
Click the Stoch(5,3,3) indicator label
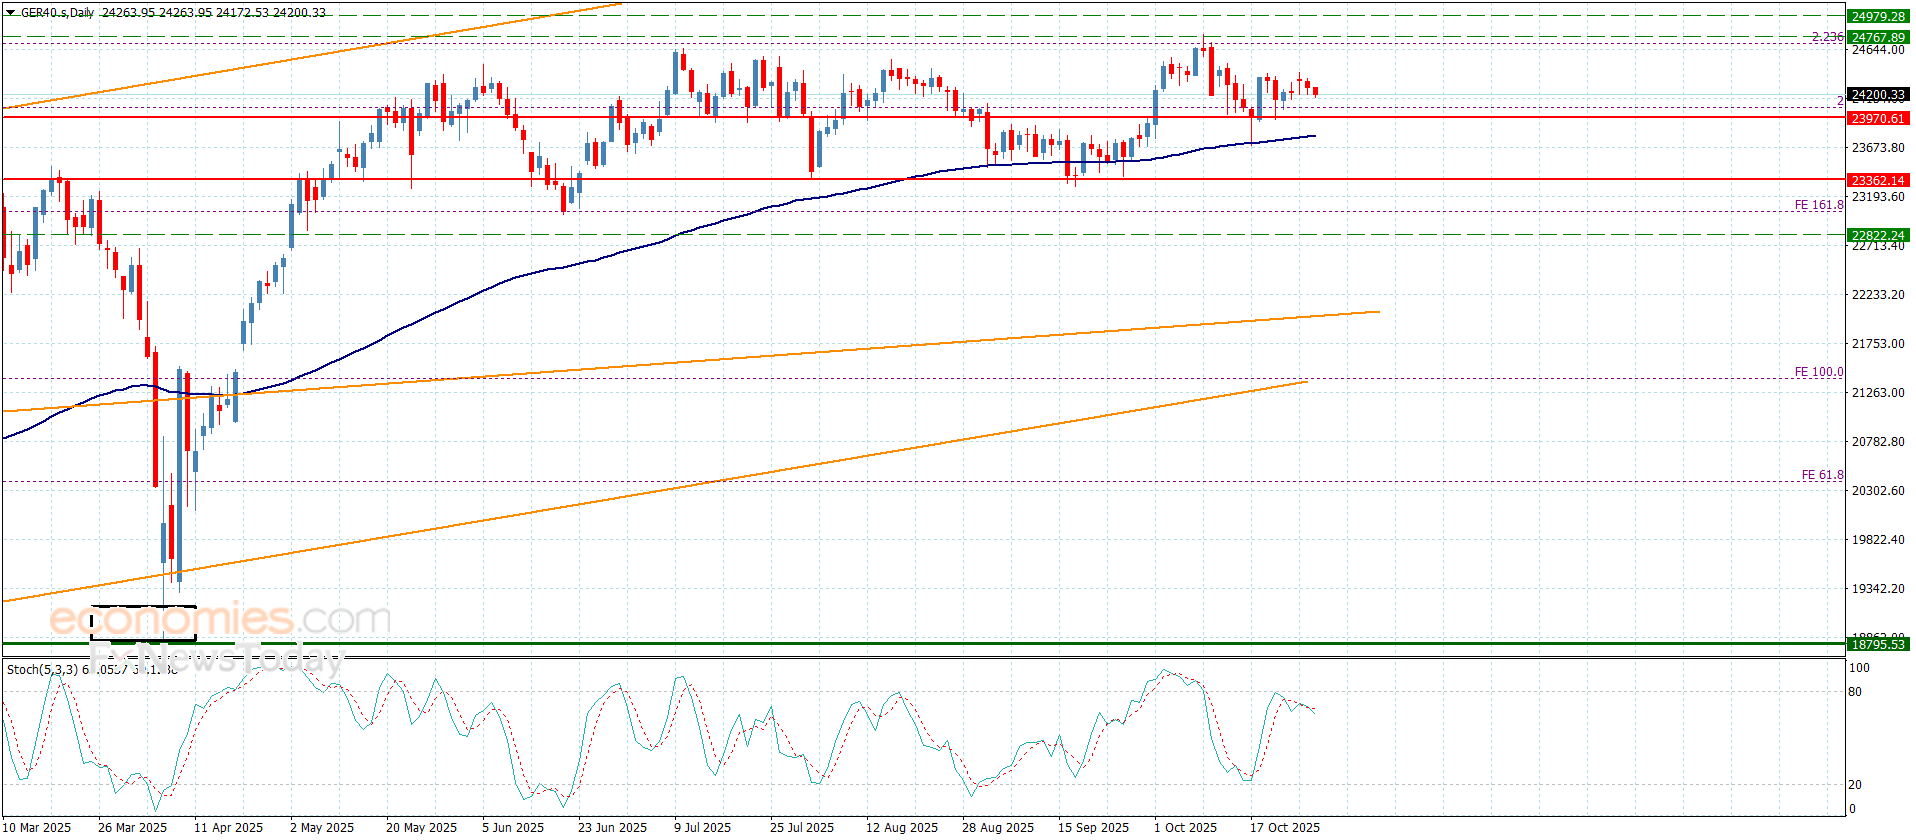pyautogui.click(x=42, y=669)
